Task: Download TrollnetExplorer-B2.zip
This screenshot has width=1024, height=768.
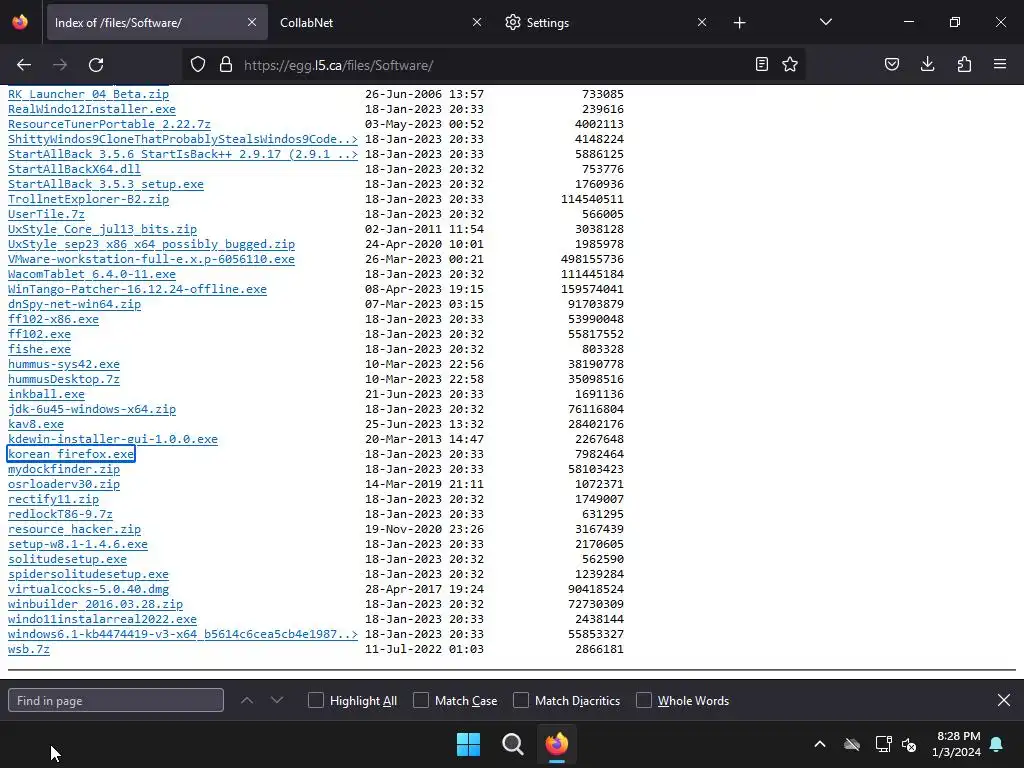Action: pyautogui.click(x=88, y=199)
